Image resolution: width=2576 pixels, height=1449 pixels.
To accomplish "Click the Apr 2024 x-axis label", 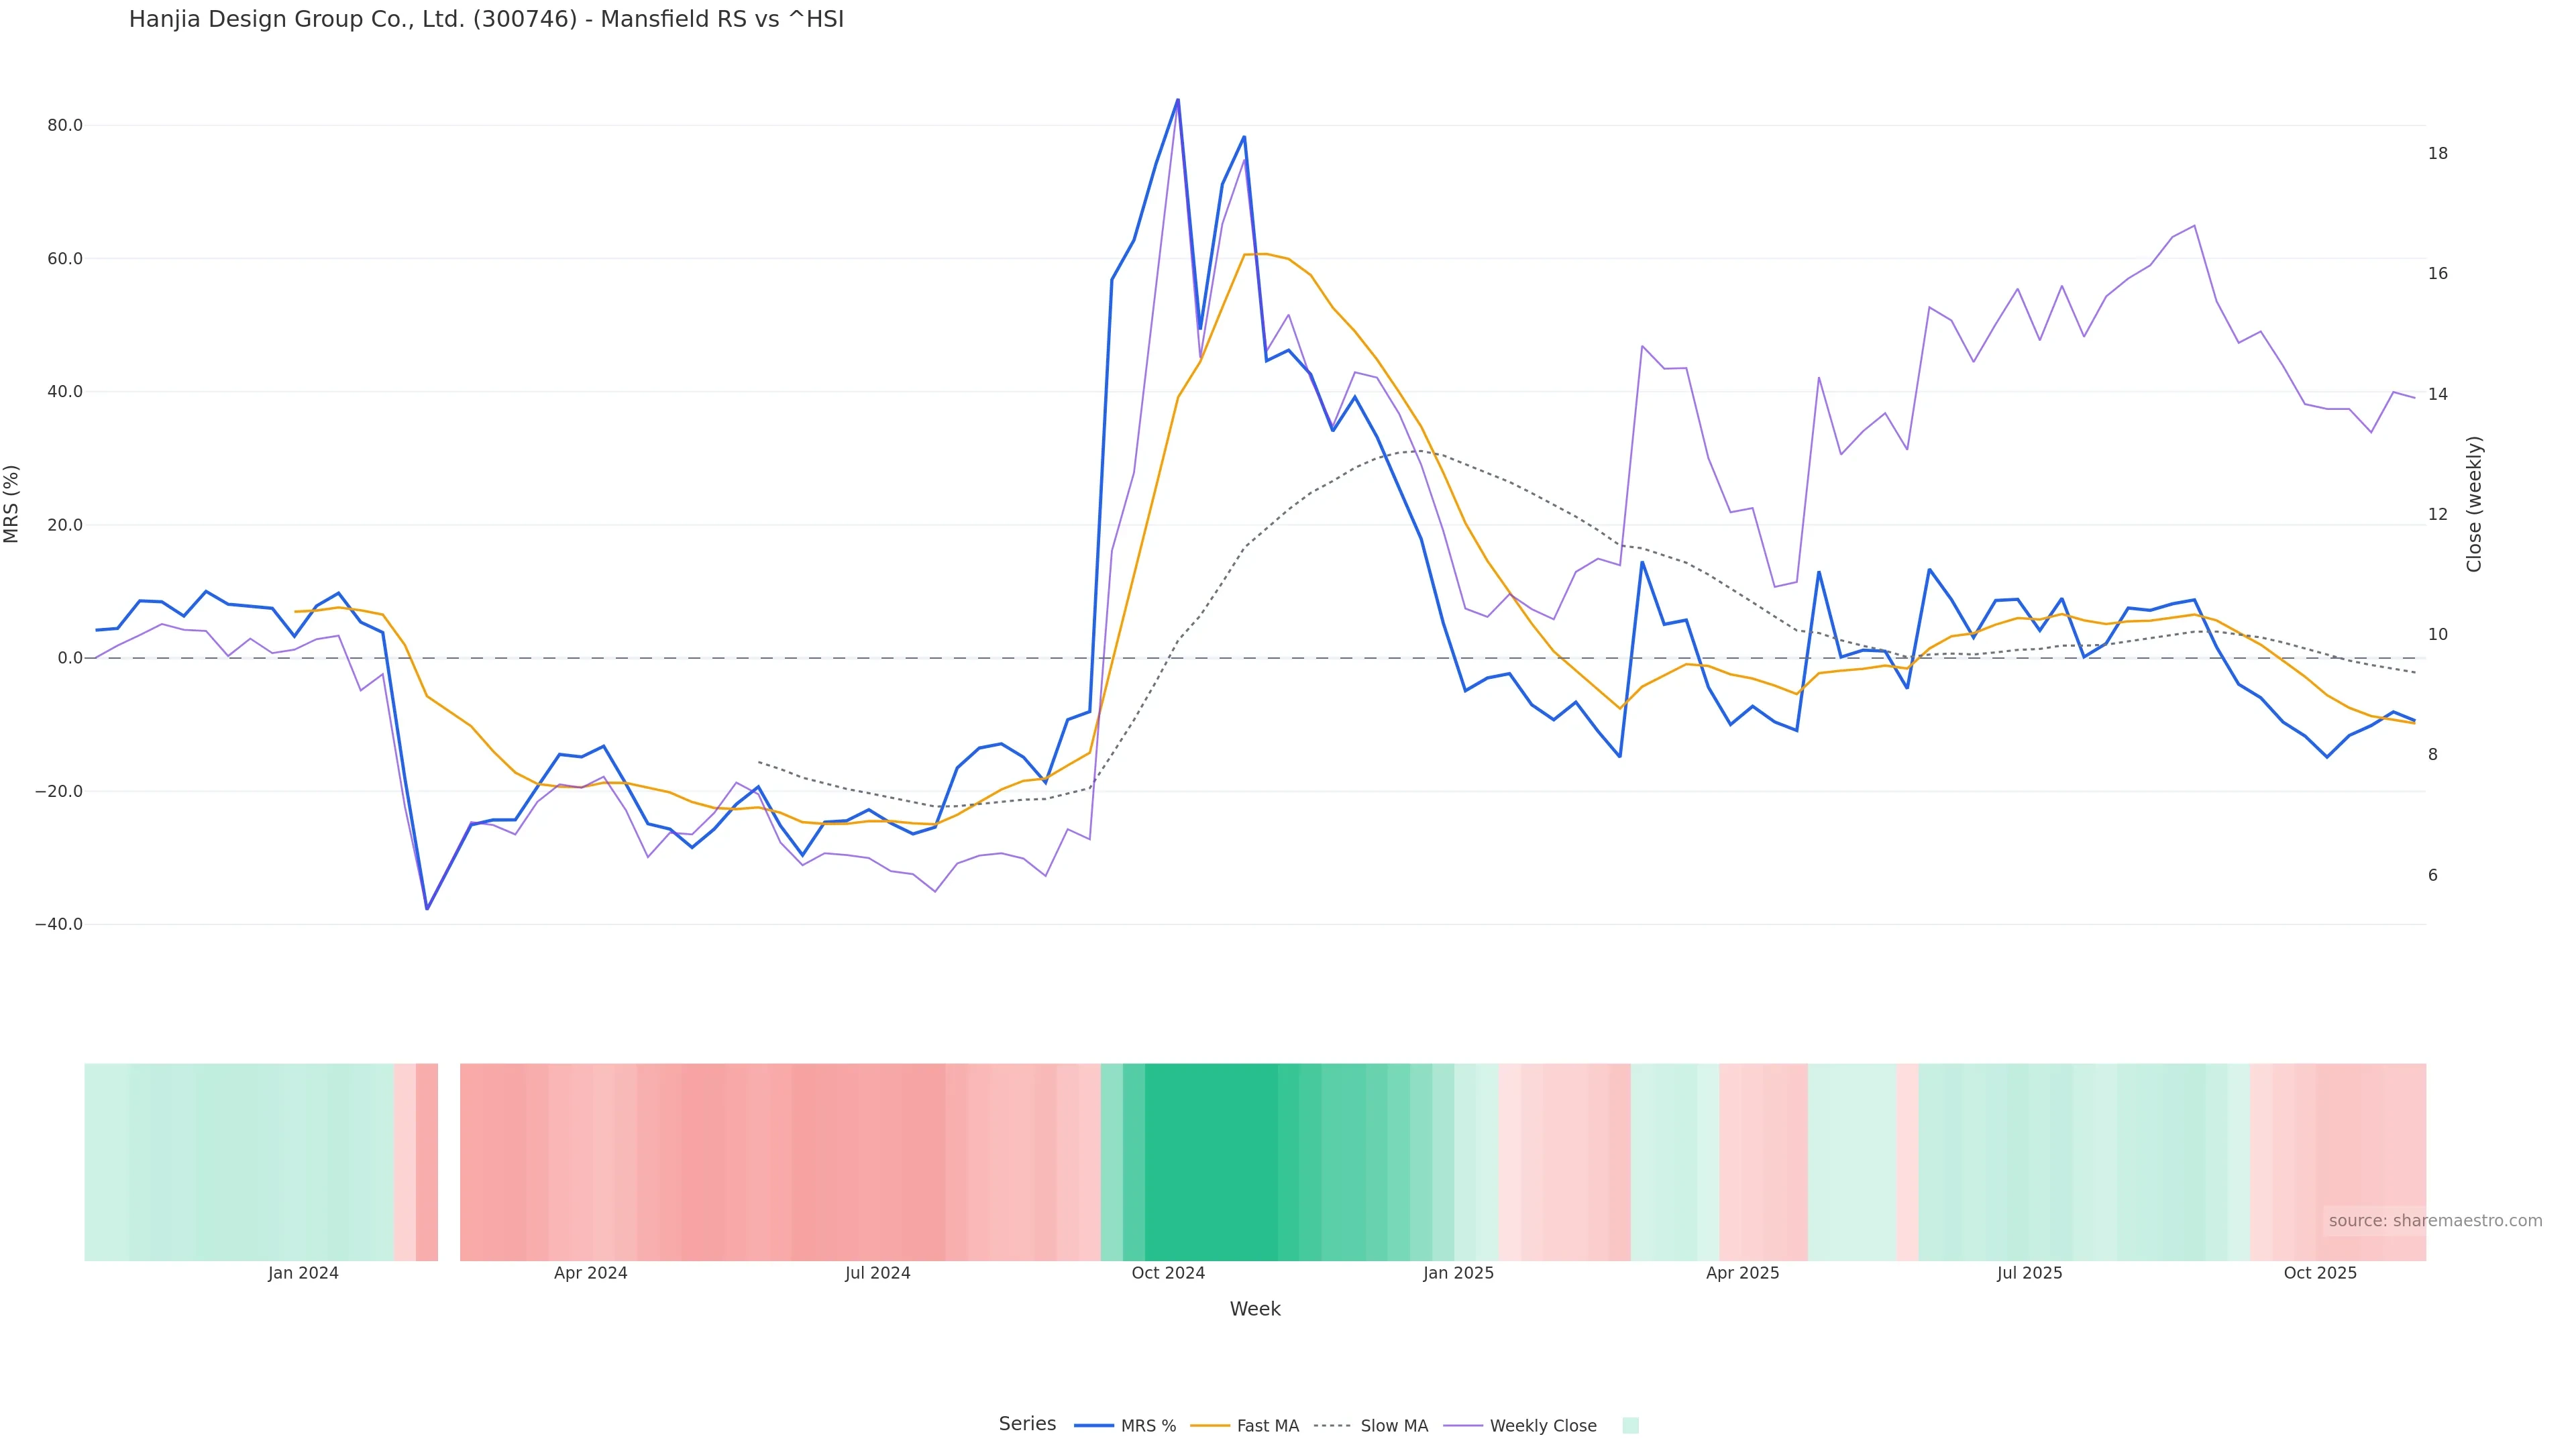I will (x=590, y=1273).
